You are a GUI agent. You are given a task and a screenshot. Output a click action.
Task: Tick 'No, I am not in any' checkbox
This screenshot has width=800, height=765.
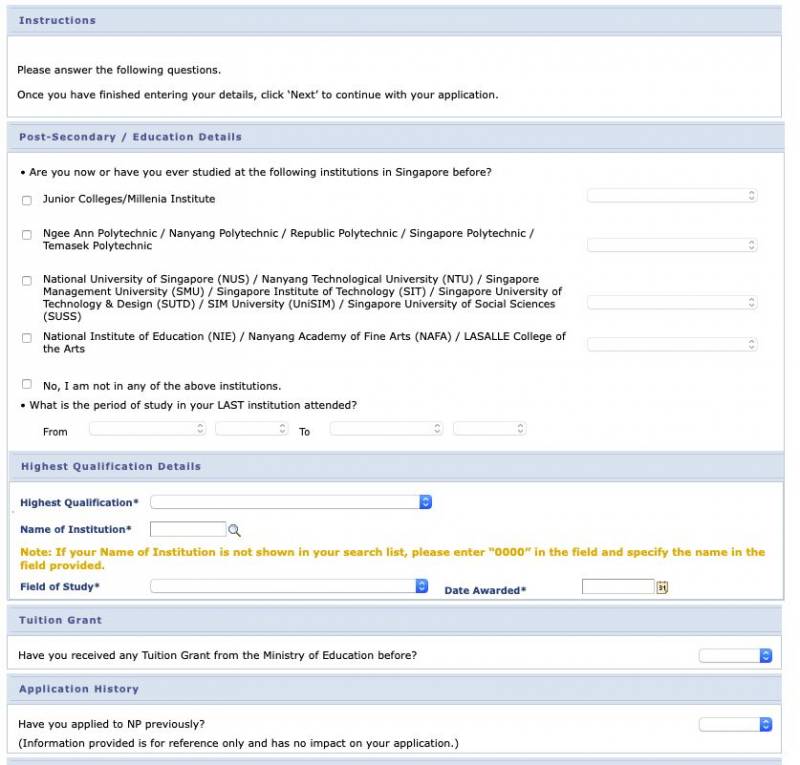27,384
